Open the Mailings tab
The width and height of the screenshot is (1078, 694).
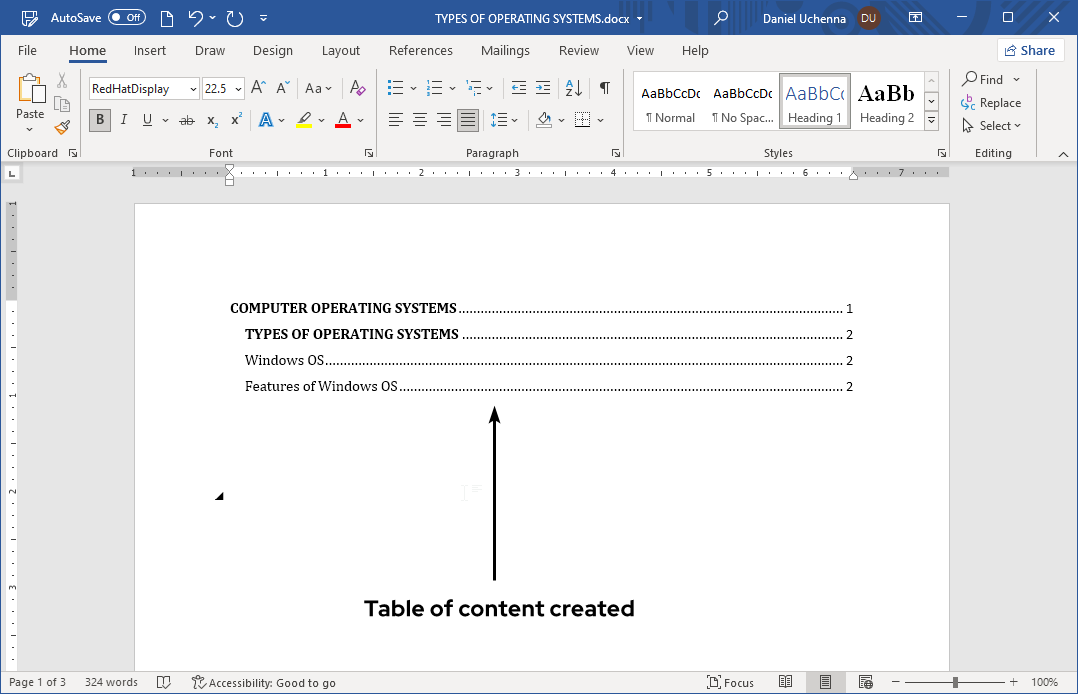(505, 50)
